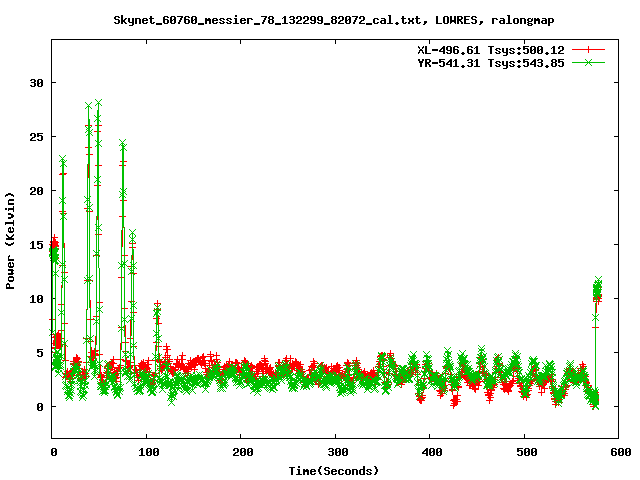Viewport: 640px width, 480px height.
Task: Click the x-axis tick label 600
Action: tap(621, 452)
